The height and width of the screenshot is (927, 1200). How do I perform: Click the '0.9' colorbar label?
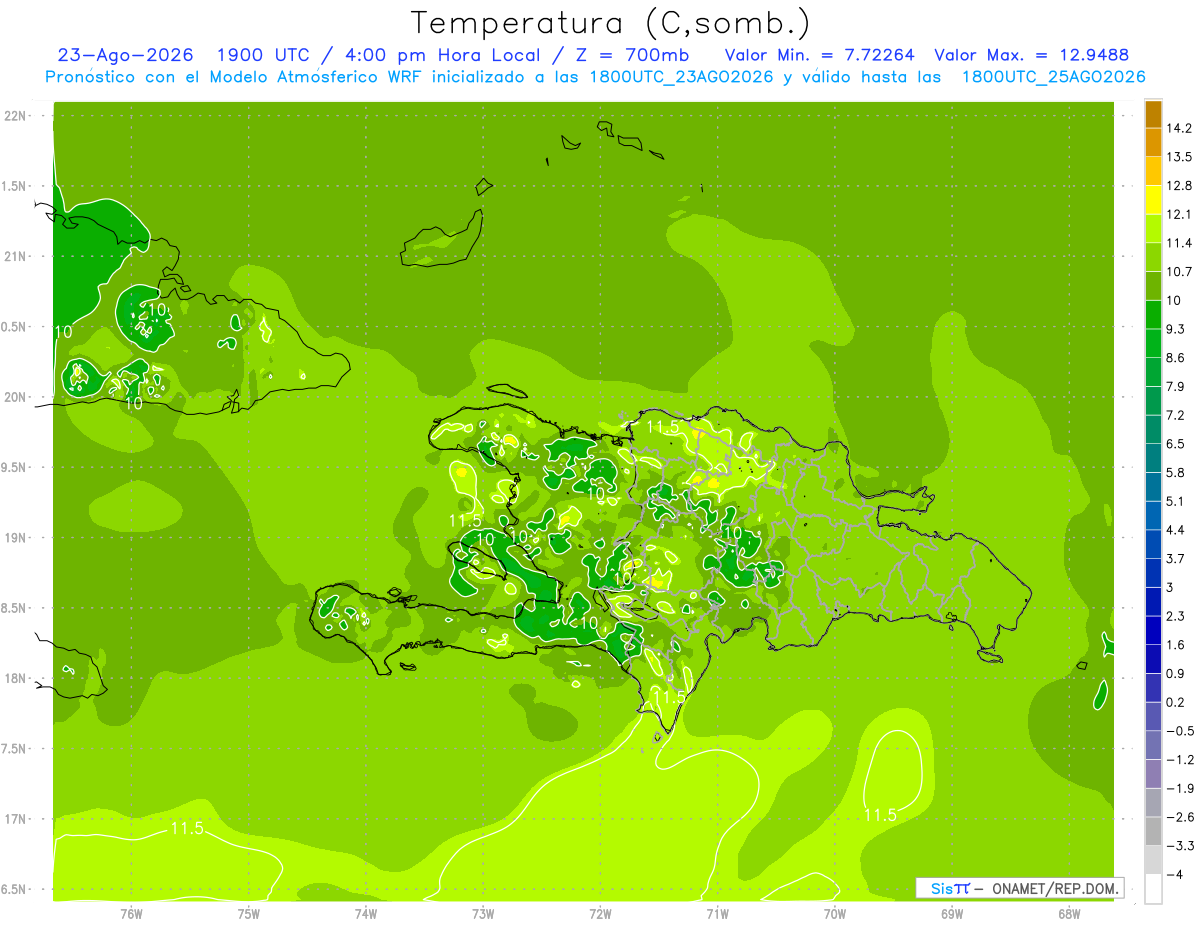[1176, 673]
